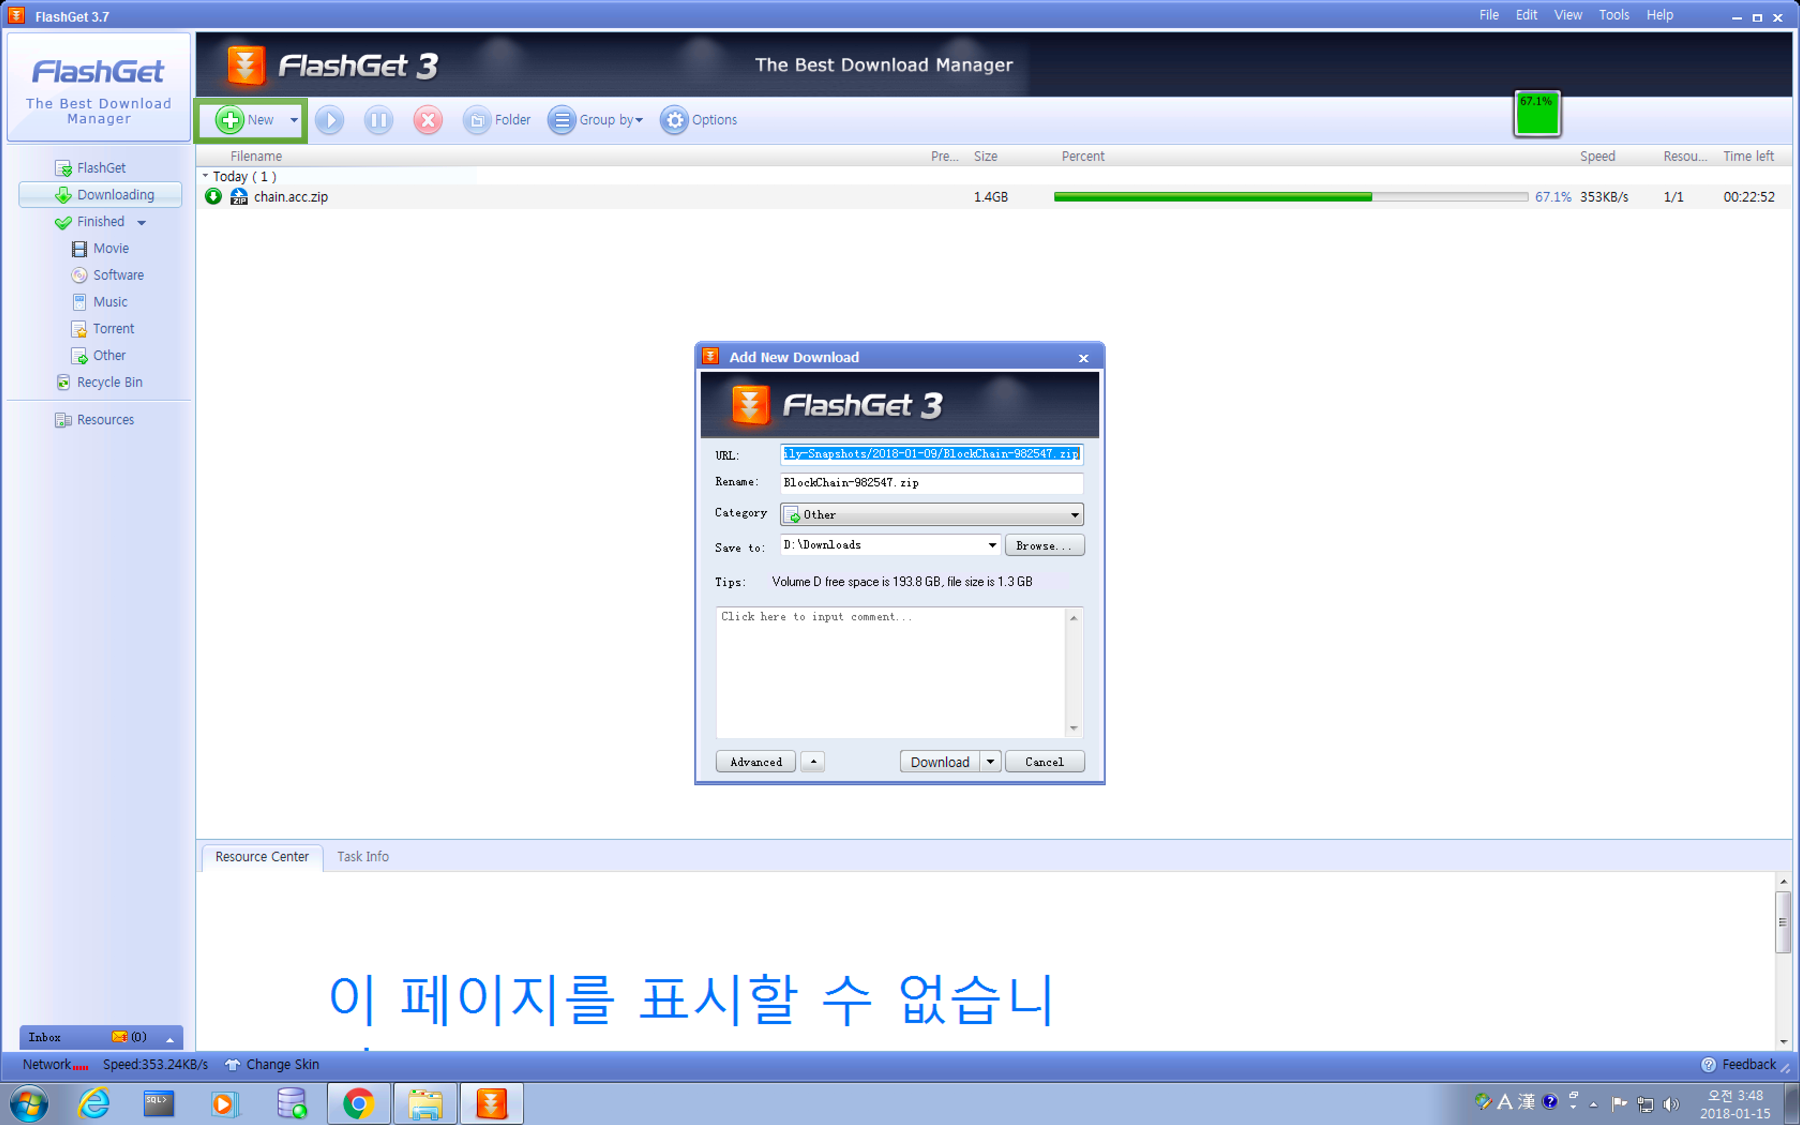Click the Advanced button
Image resolution: width=1800 pixels, height=1125 pixels.
[x=756, y=762]
